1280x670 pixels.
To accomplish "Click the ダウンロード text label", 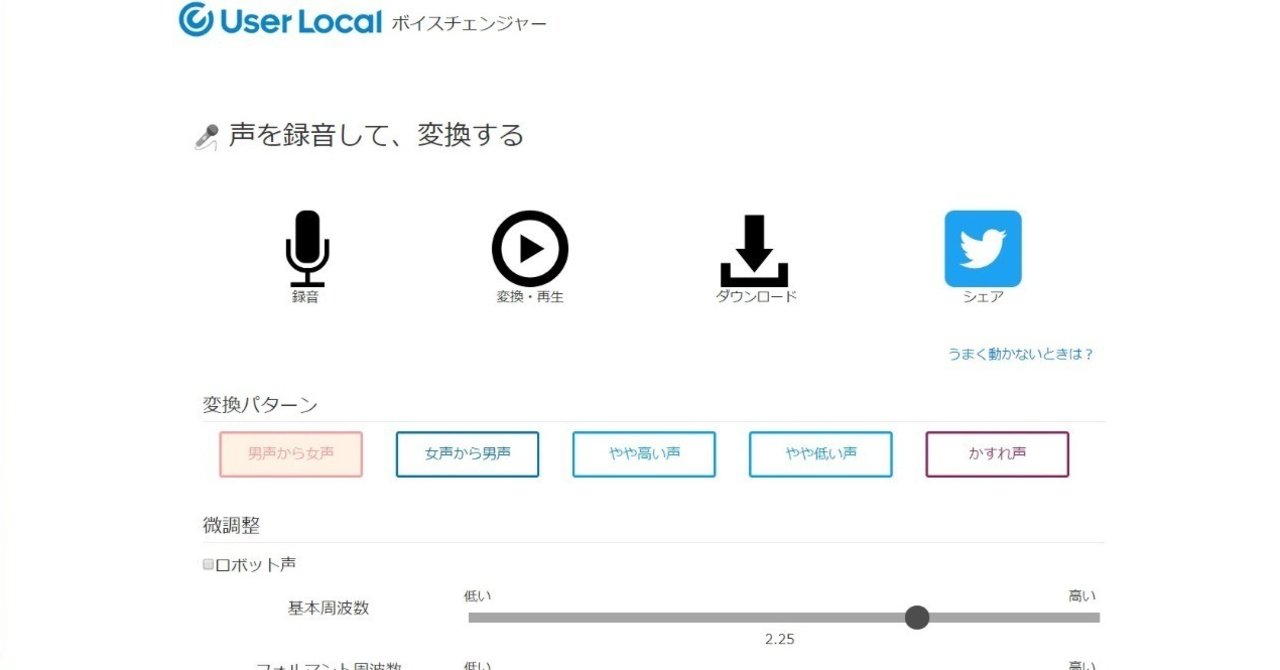I will pyautogui.click(x=756, y=297).
